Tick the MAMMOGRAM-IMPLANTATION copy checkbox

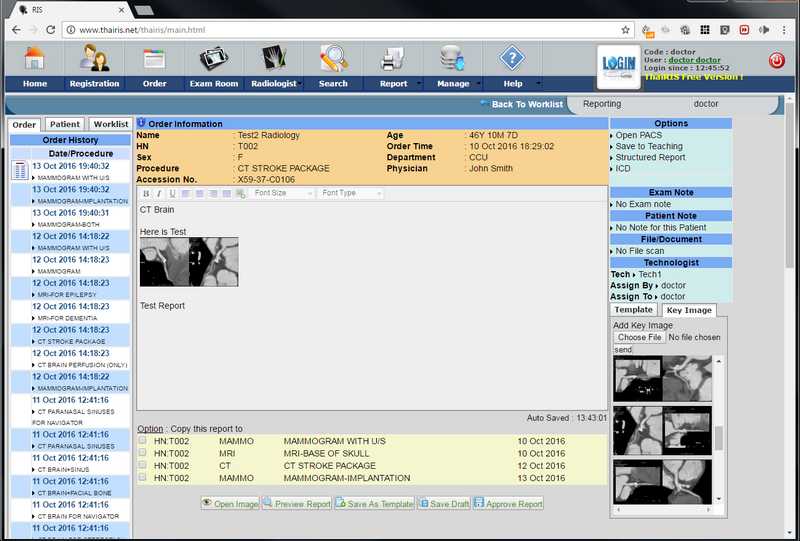tap(142, 478)
